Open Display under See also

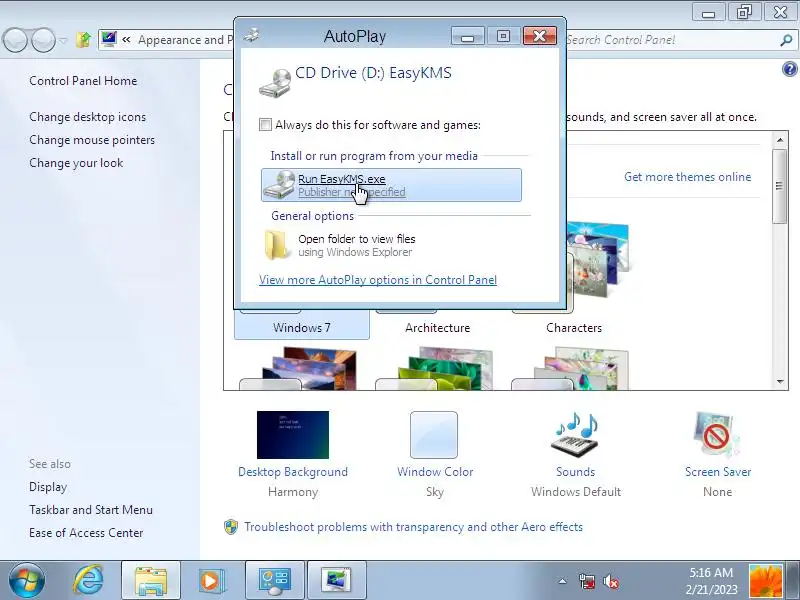48,487
